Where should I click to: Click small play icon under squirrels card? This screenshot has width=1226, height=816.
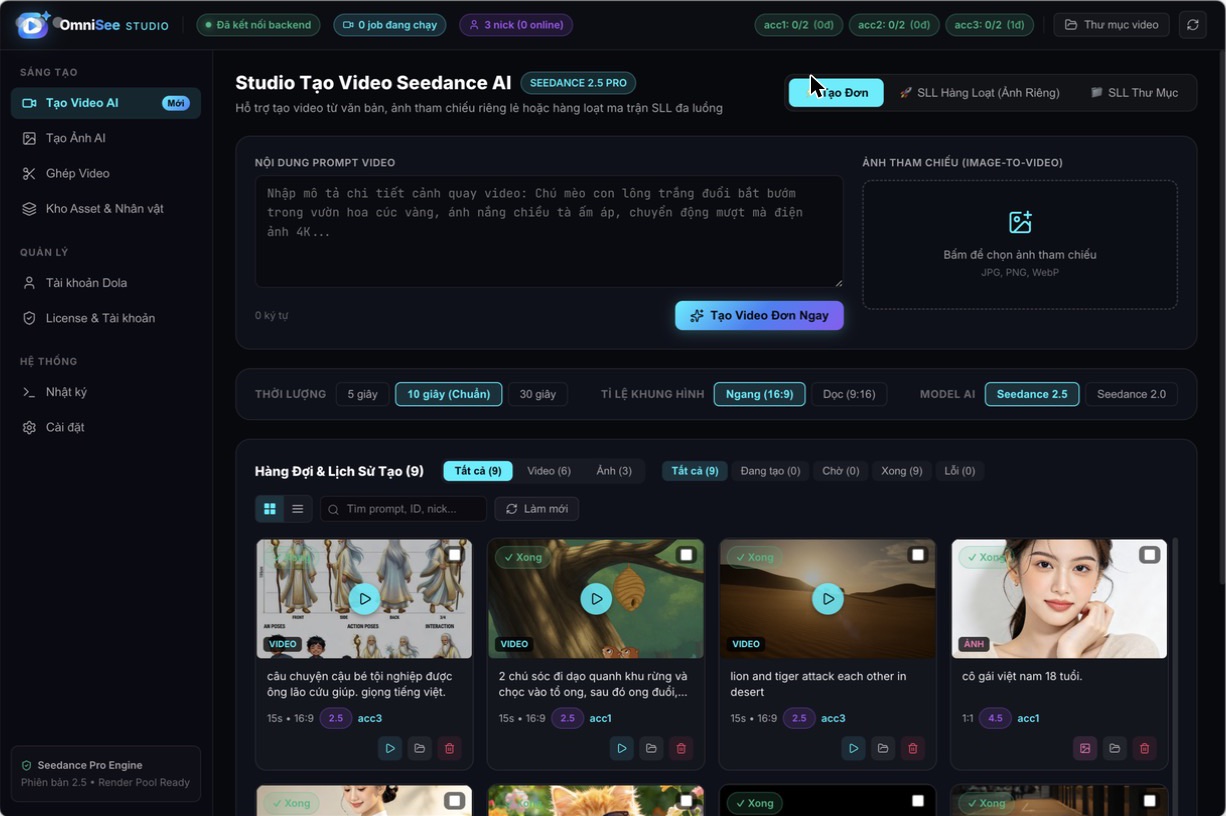[x=622, y=748]
